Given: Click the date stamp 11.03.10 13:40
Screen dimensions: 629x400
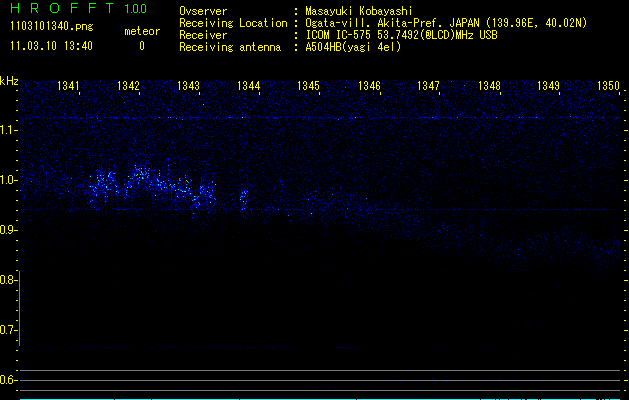Looking at the screenshot, I should 51,46.
